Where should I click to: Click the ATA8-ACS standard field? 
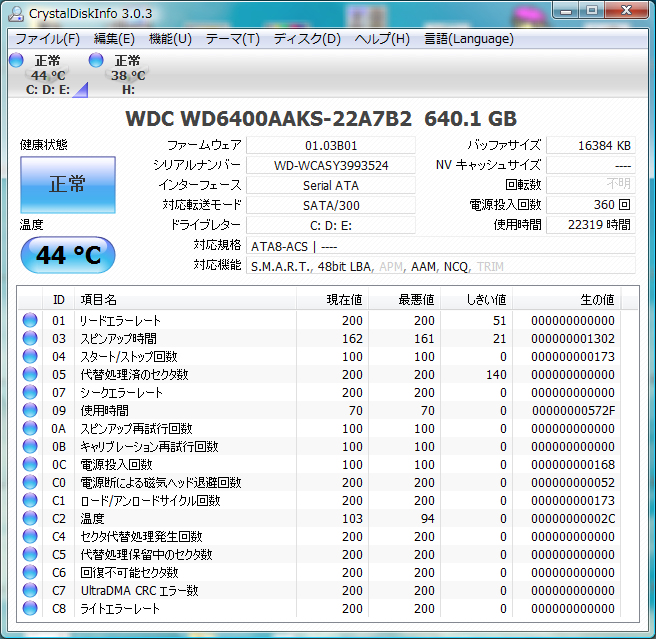click(441, 246)
